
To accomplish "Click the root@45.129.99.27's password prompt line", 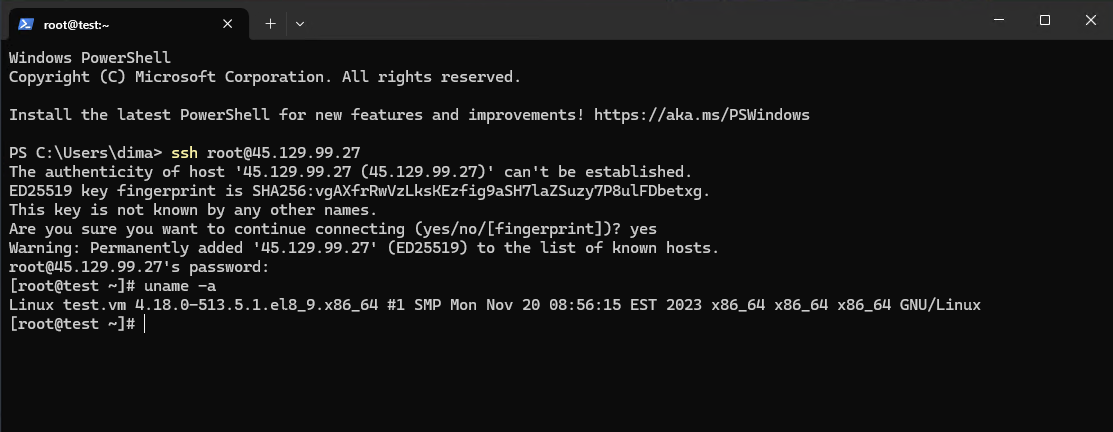I will tap(139, 267).
